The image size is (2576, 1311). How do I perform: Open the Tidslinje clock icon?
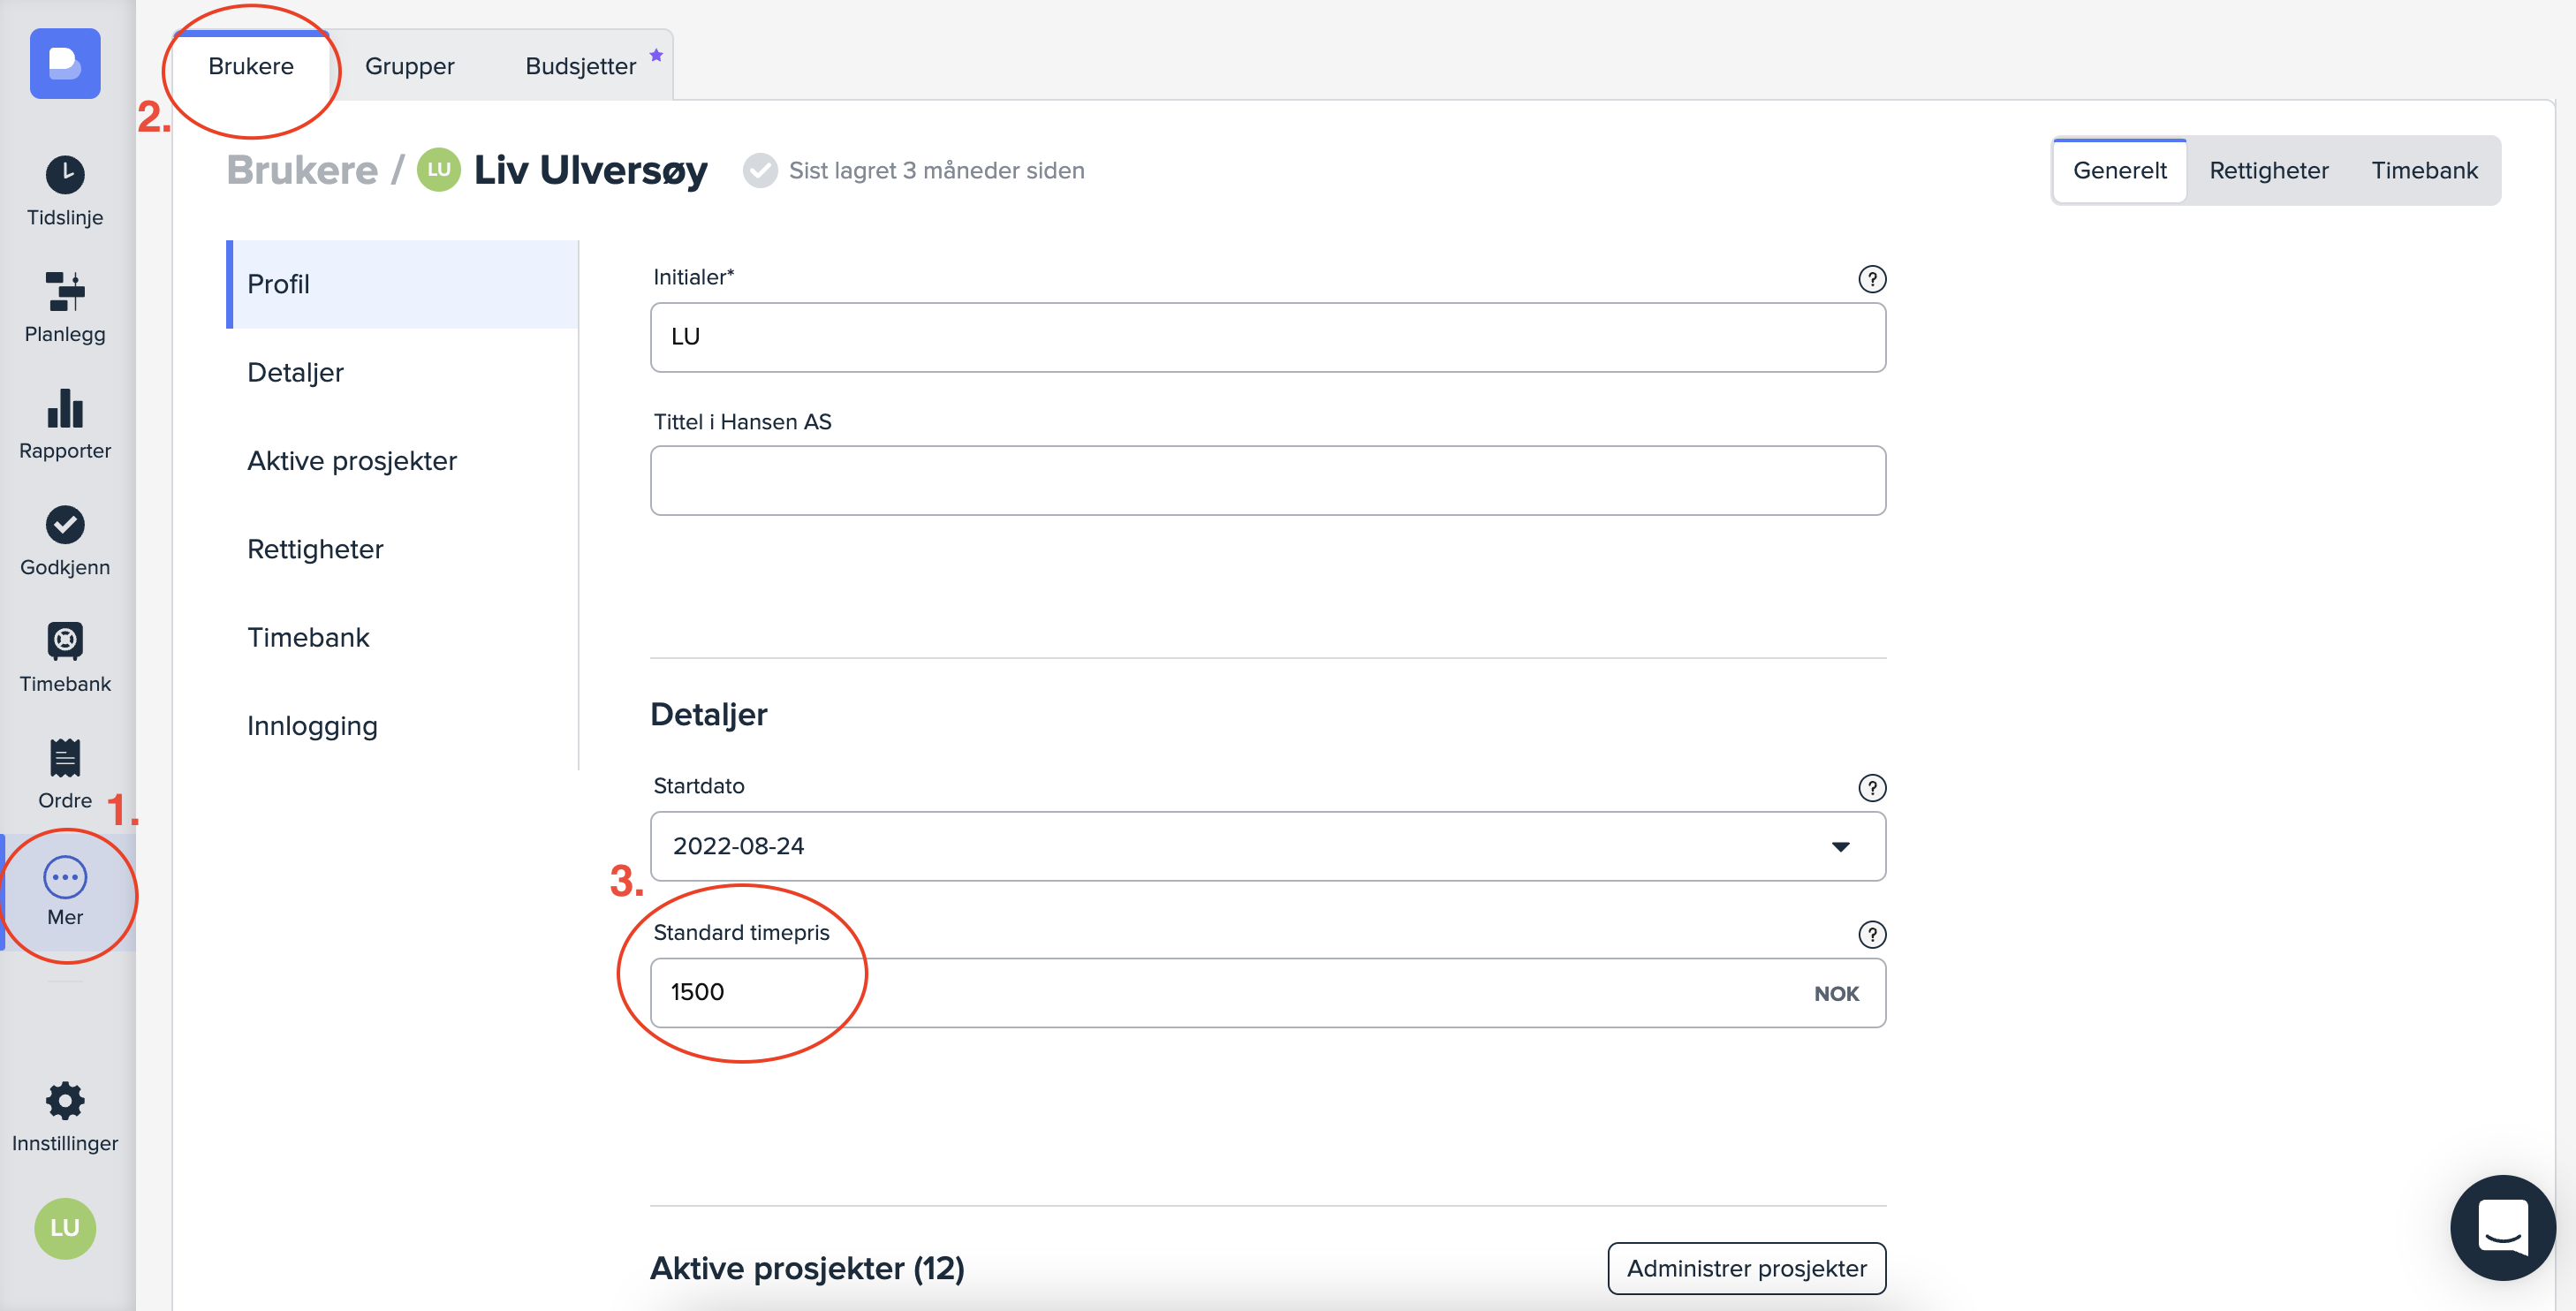coord(65,175)
